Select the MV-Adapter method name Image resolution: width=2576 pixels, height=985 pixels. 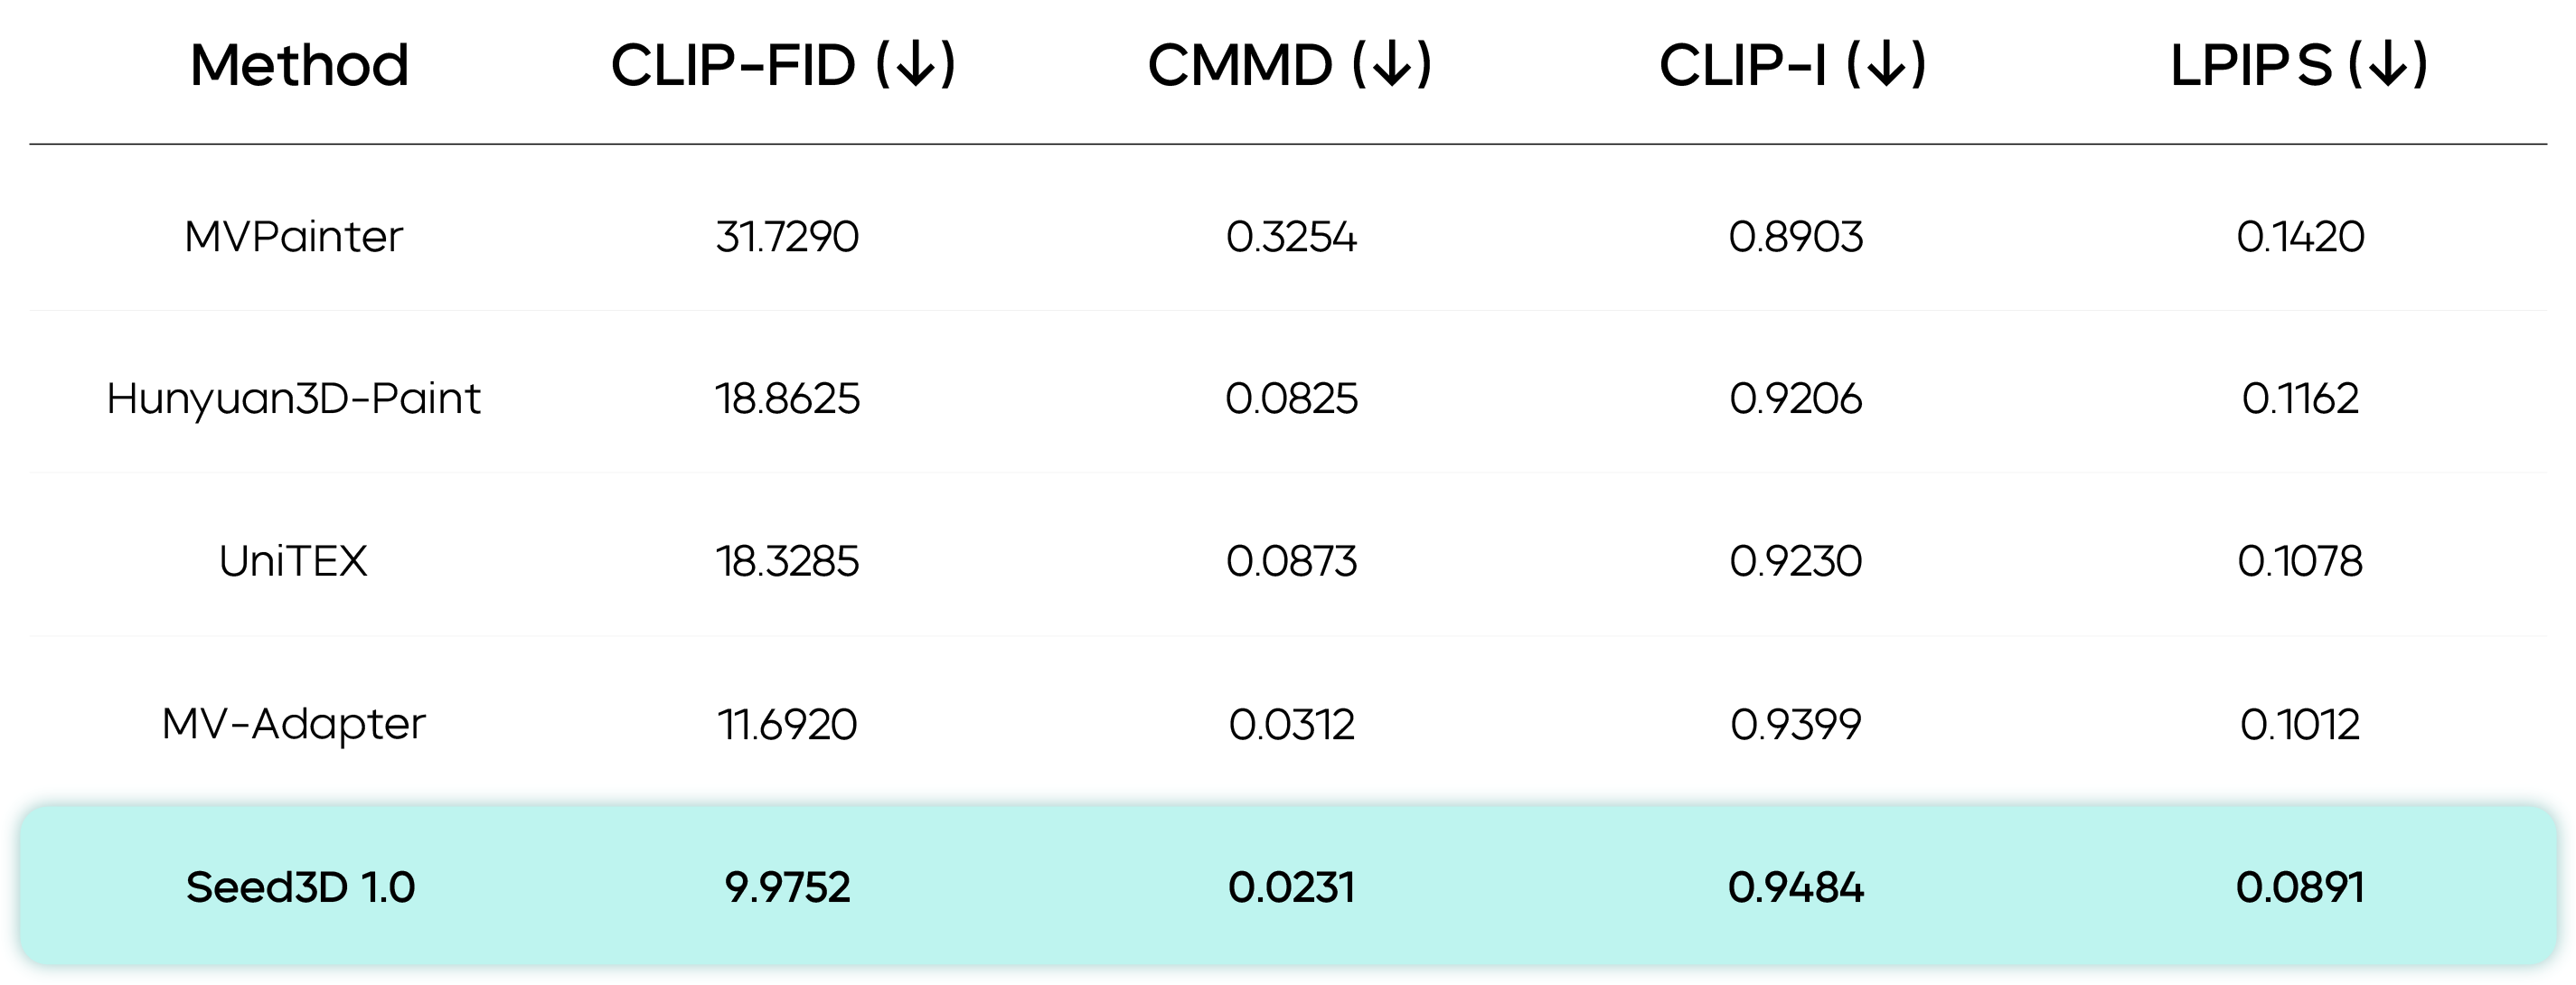pyautogui.click(x=294, y=724)
